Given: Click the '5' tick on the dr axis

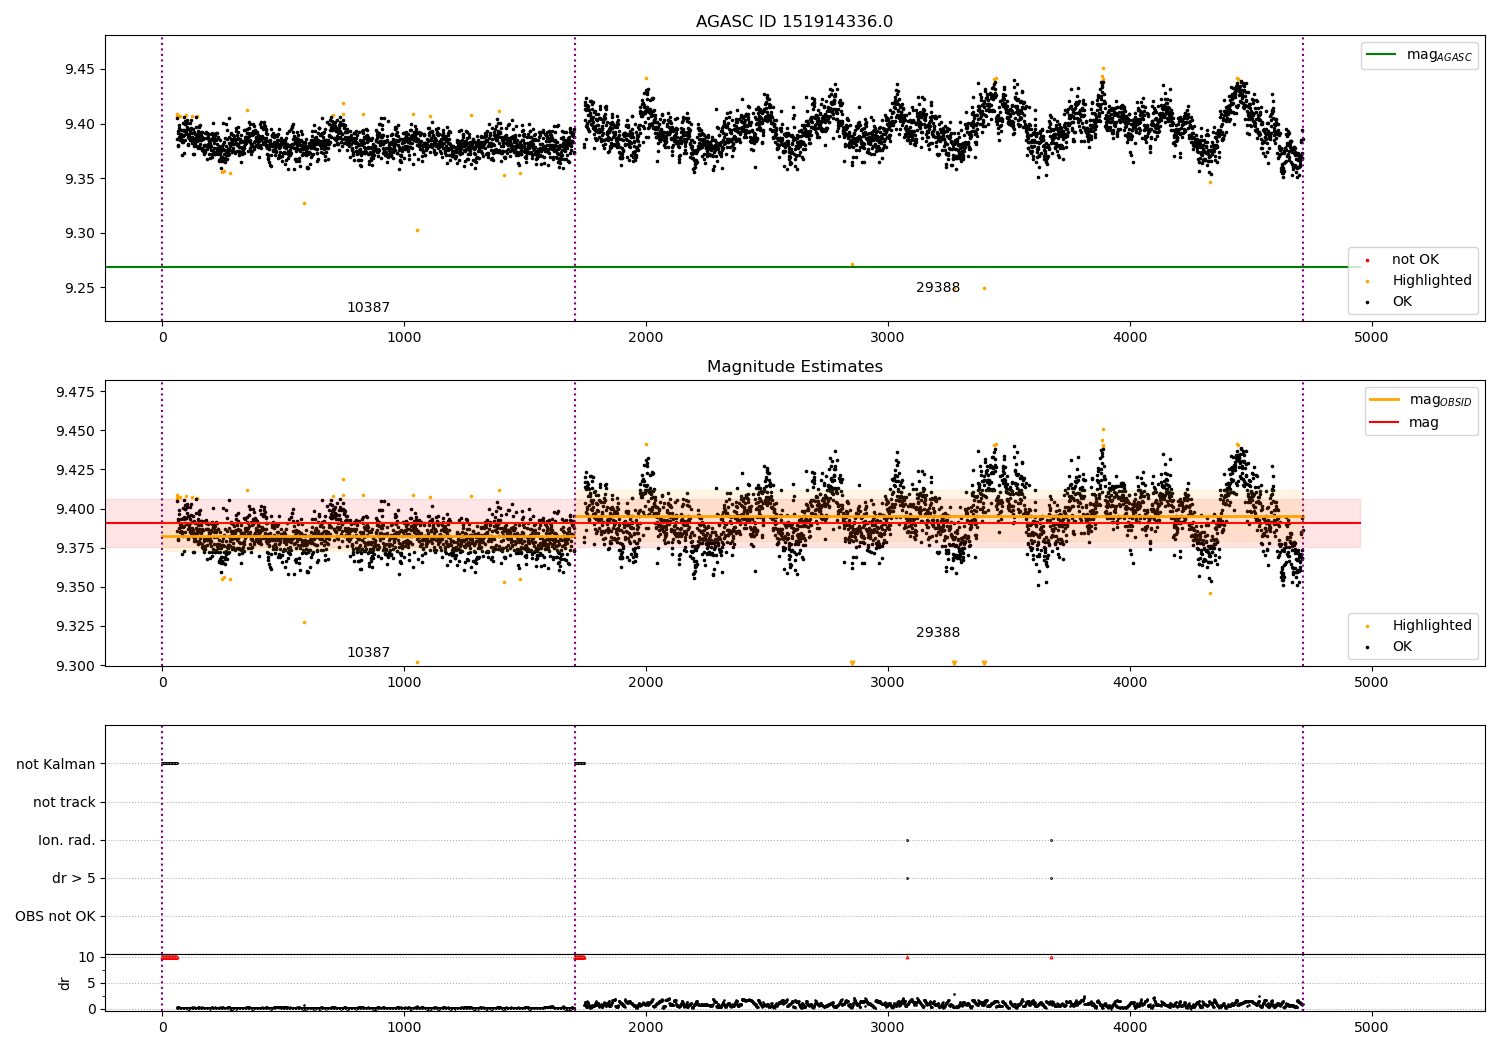Looking at the screenshot, I should pyautogui.click(x=92, y=983).
